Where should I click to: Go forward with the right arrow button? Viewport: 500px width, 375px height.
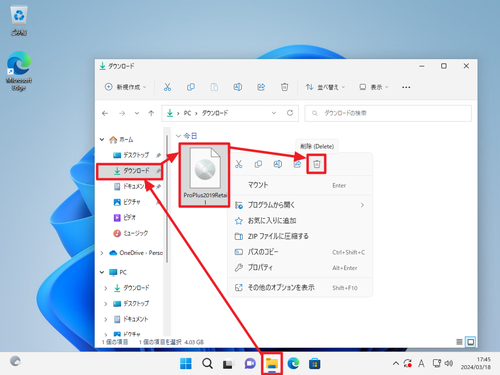(x=122, y=113)
